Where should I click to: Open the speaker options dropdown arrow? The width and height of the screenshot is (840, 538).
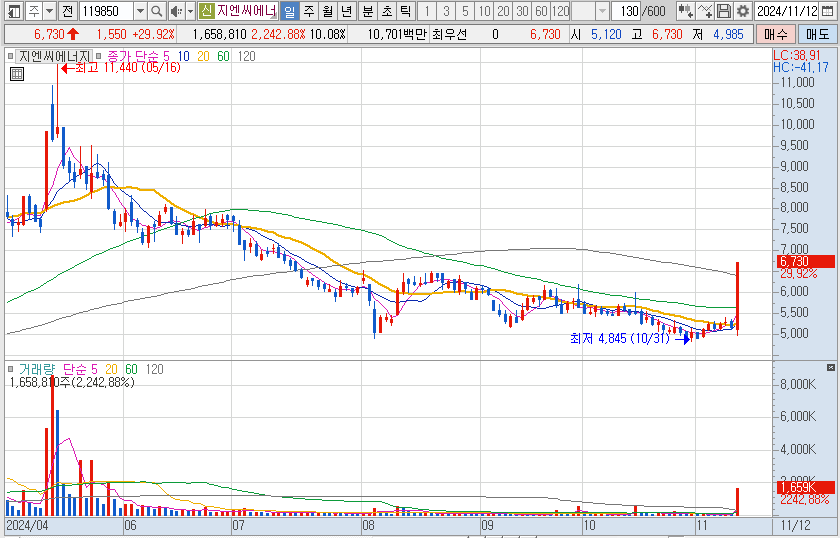(190, 11)
